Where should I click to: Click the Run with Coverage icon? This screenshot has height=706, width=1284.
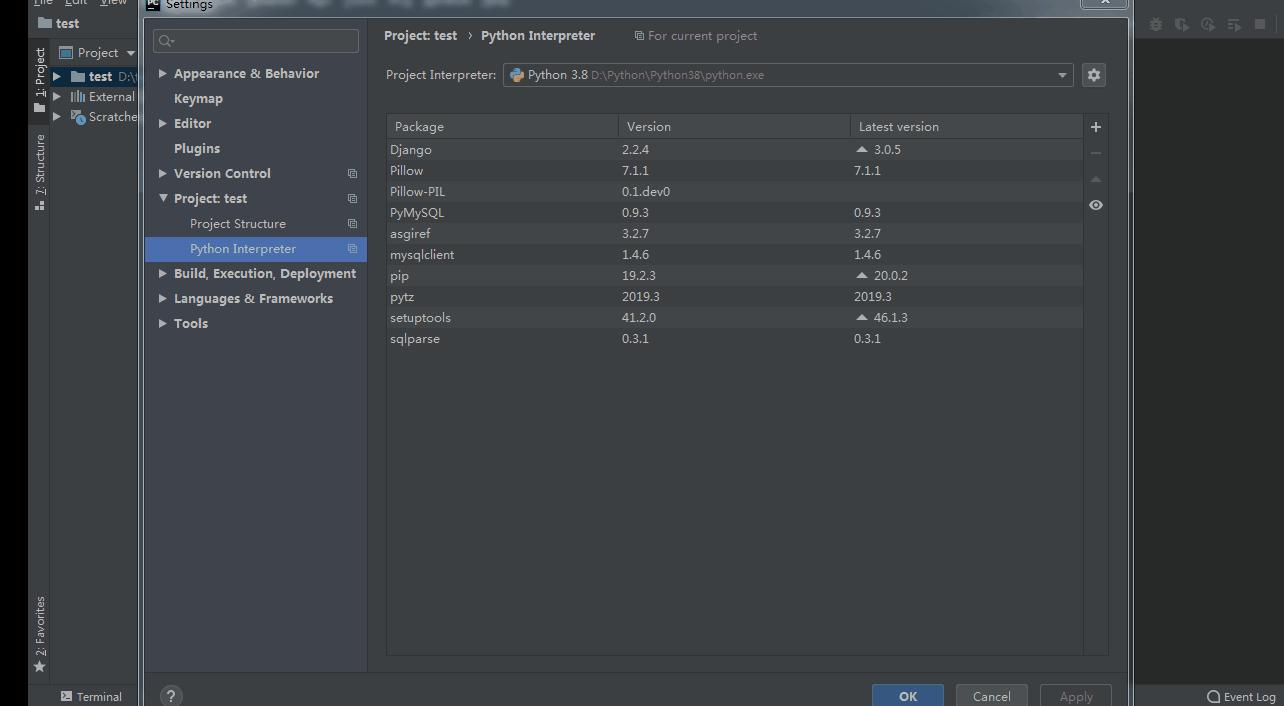pyautogui.click(x=1182, y=24)
